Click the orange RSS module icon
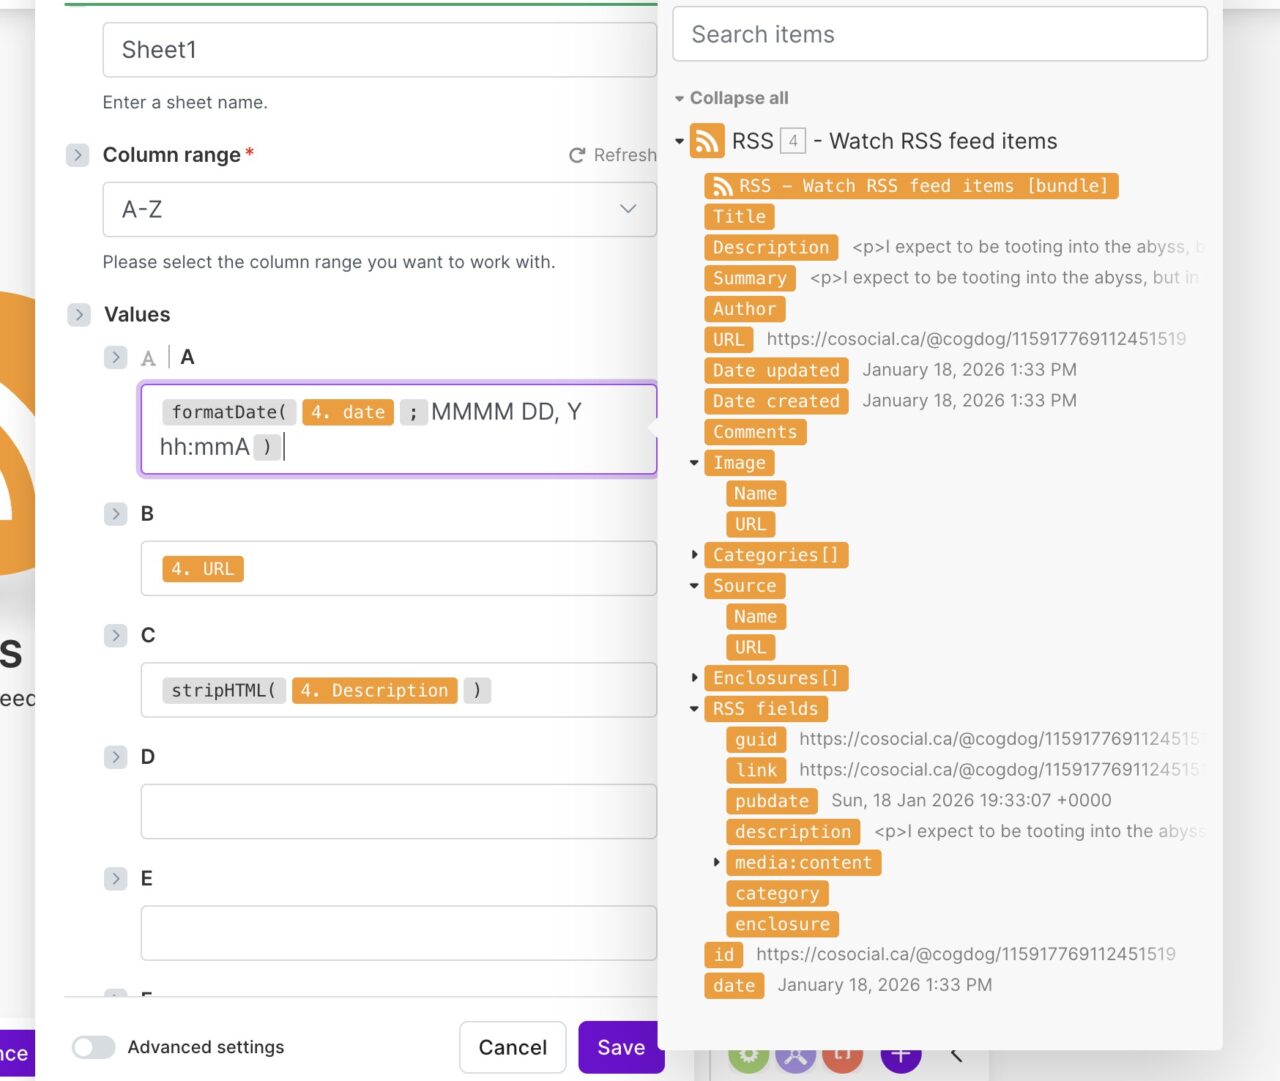Screen dimensions: 1280x1081 707,141
